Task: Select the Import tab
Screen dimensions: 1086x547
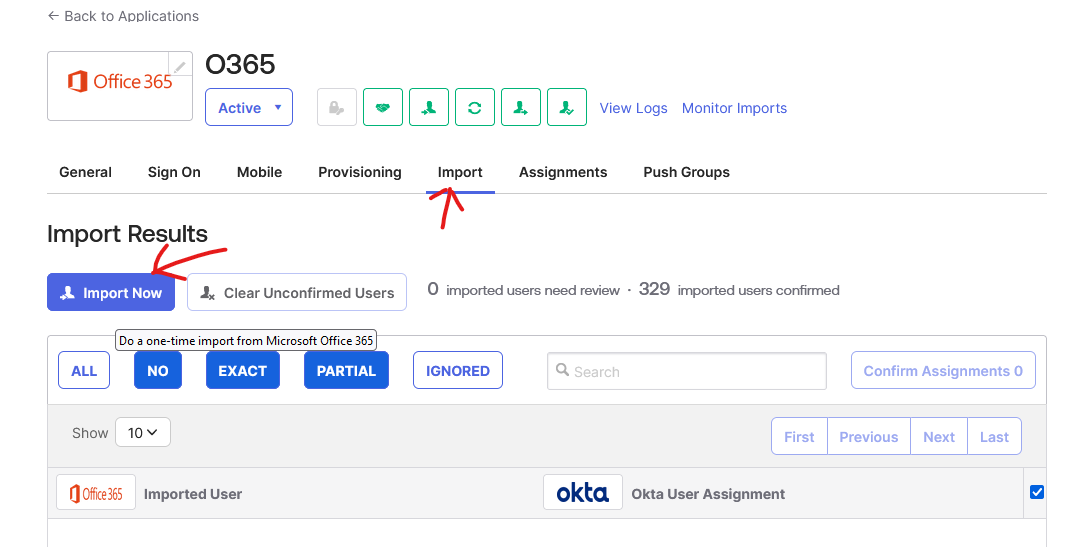Action: (x=460, y=172)
